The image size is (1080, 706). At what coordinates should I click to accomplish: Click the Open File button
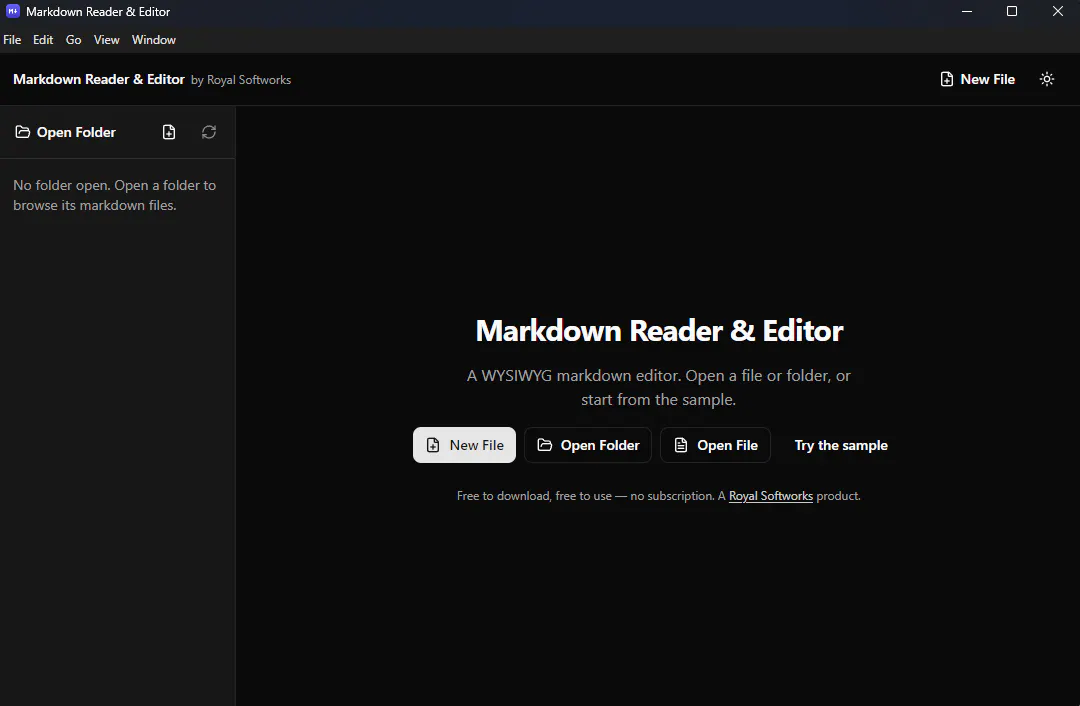[x=716, y=445]
